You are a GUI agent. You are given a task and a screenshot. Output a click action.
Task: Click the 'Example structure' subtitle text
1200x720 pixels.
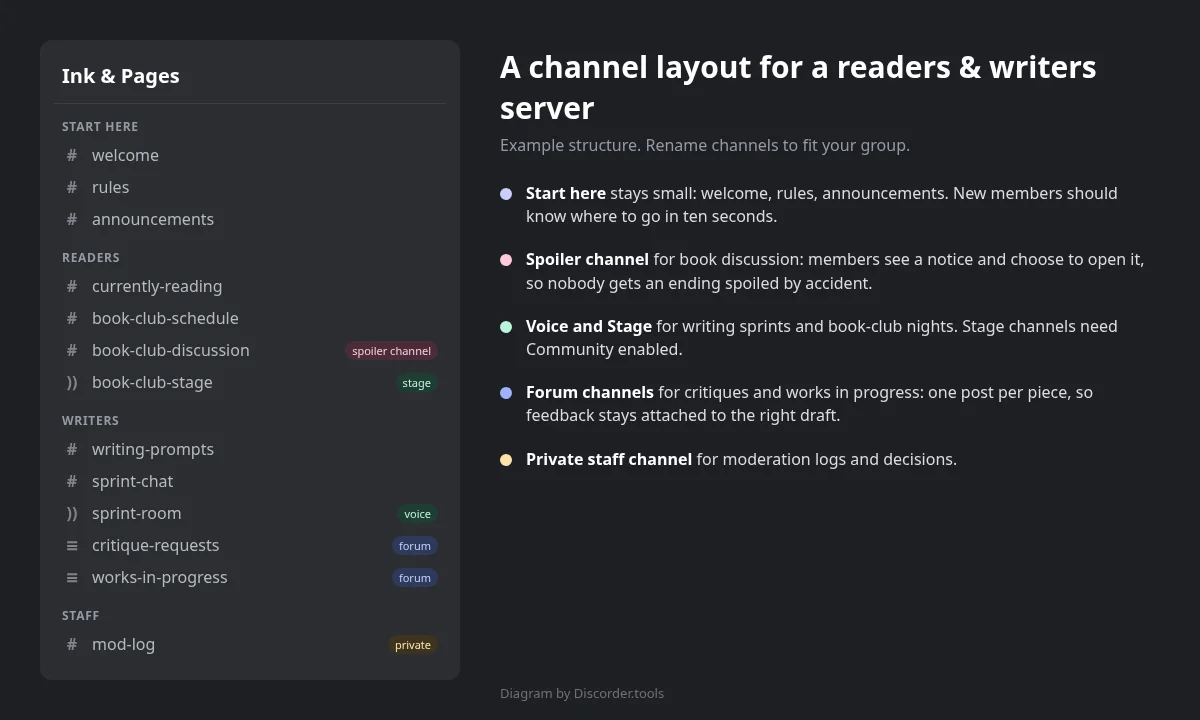coord(705,145)
